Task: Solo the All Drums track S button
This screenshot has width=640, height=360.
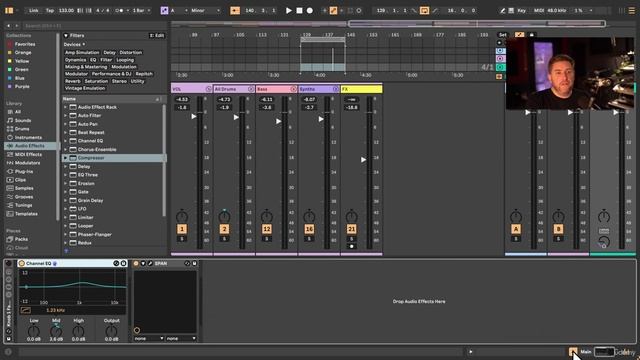Action: [x=224, y=239]
